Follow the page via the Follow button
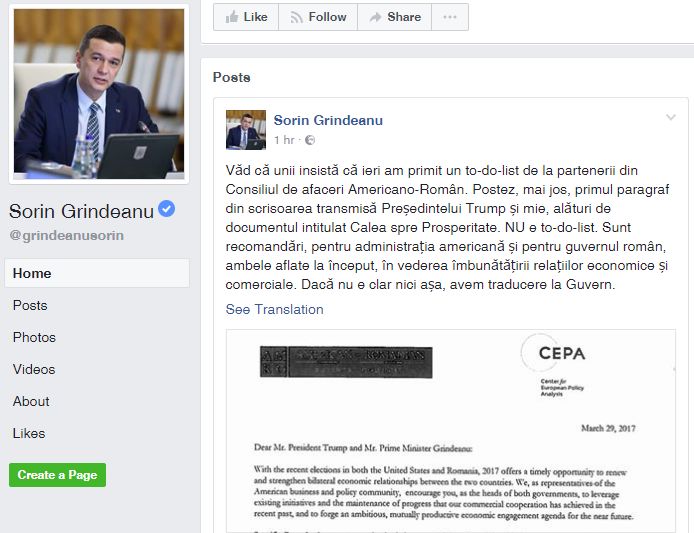 318,17
